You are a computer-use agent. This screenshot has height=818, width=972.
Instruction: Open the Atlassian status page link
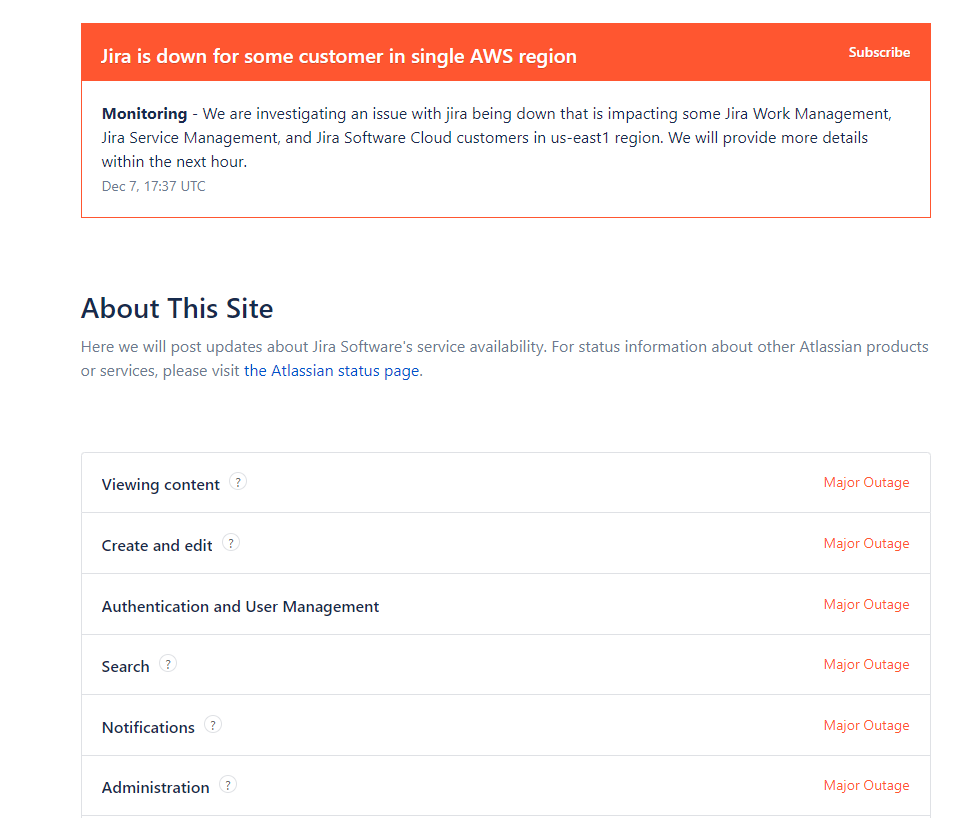(x=332, y=371)
